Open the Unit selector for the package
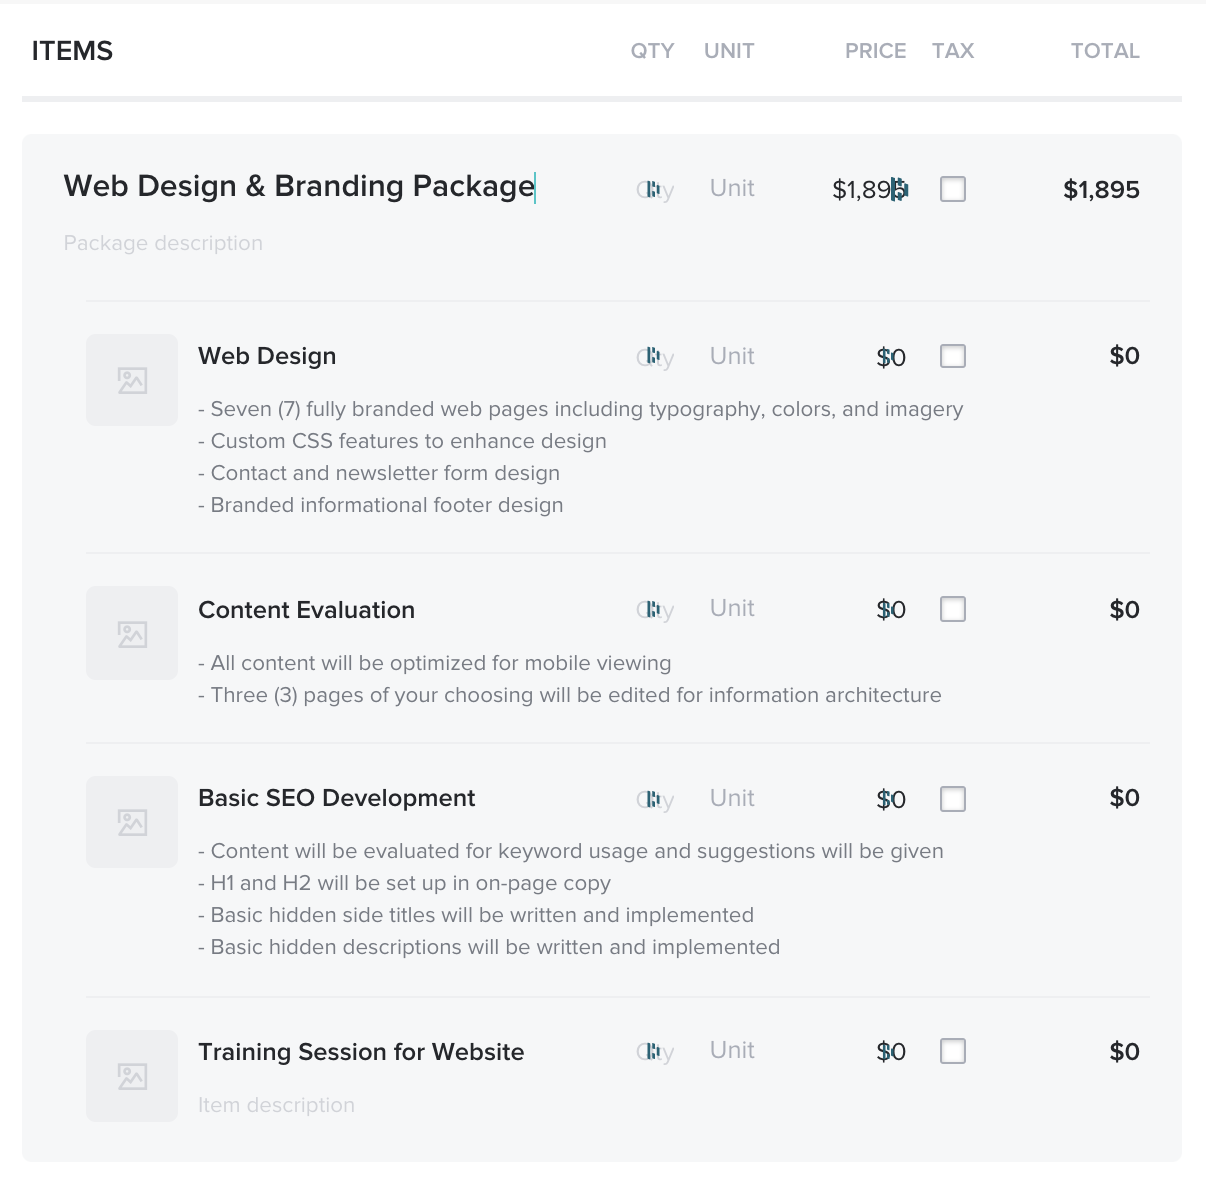1206x1184 pixels. tap(731, 188)
